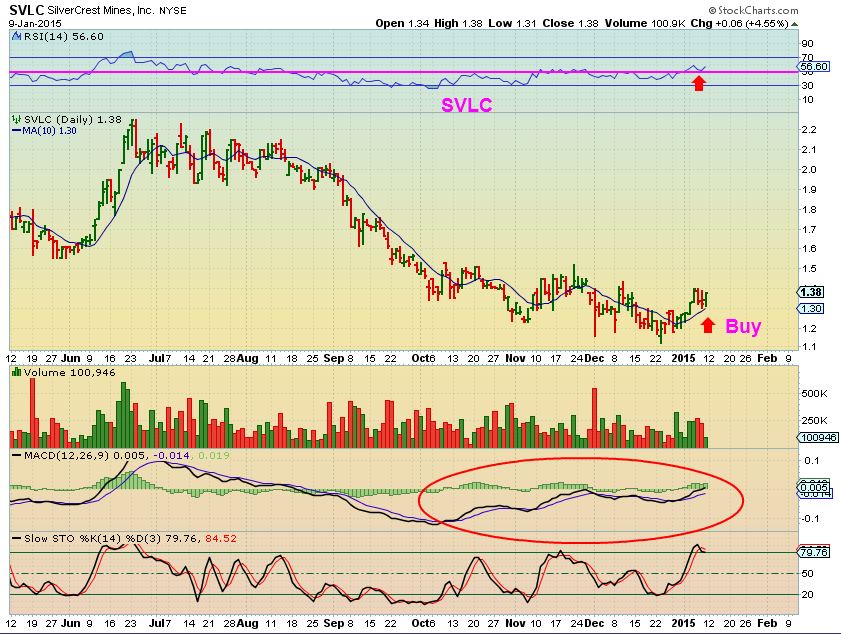841x634 pixels.
Task: Click the Open 1.34 value
Action: point(402,23)
